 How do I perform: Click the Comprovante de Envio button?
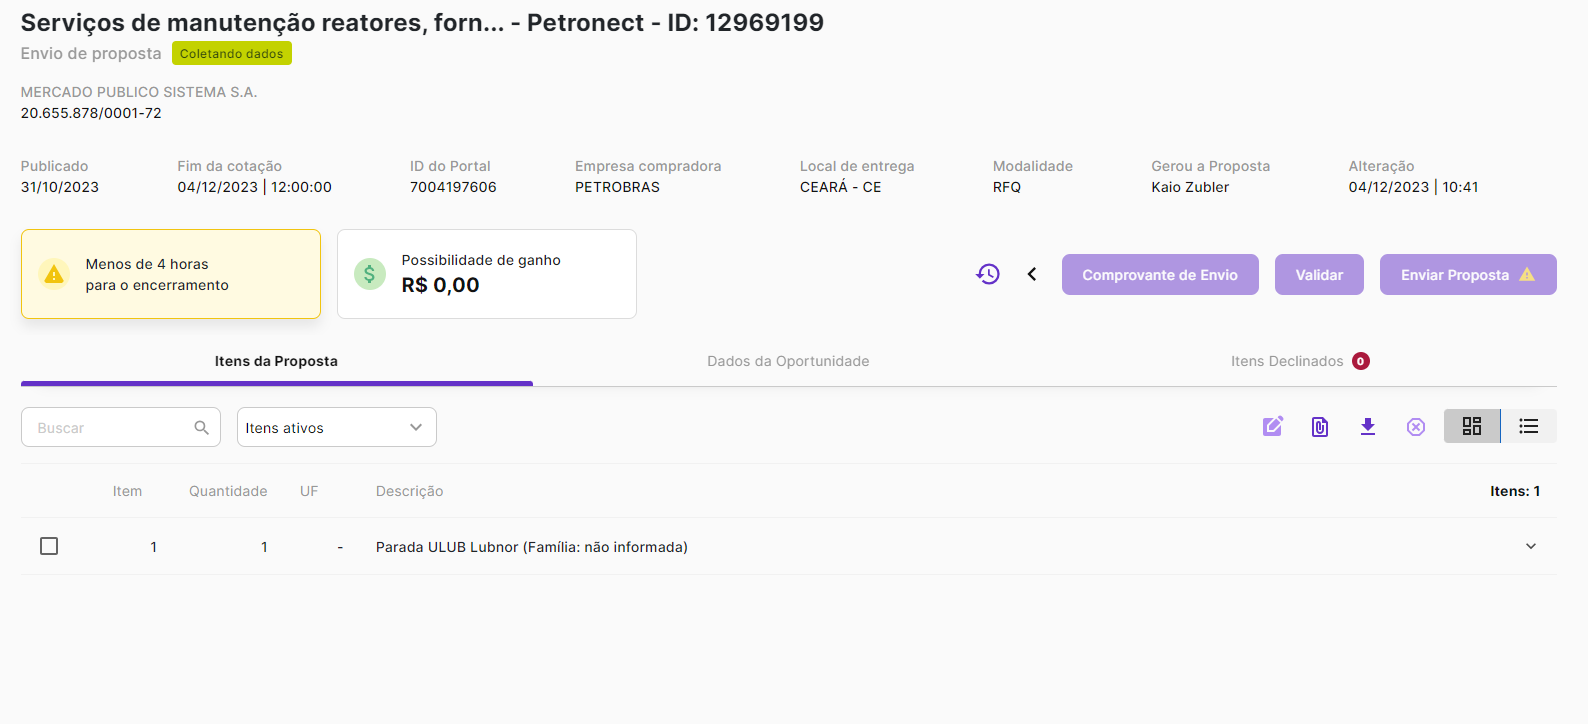point(1160,275)
